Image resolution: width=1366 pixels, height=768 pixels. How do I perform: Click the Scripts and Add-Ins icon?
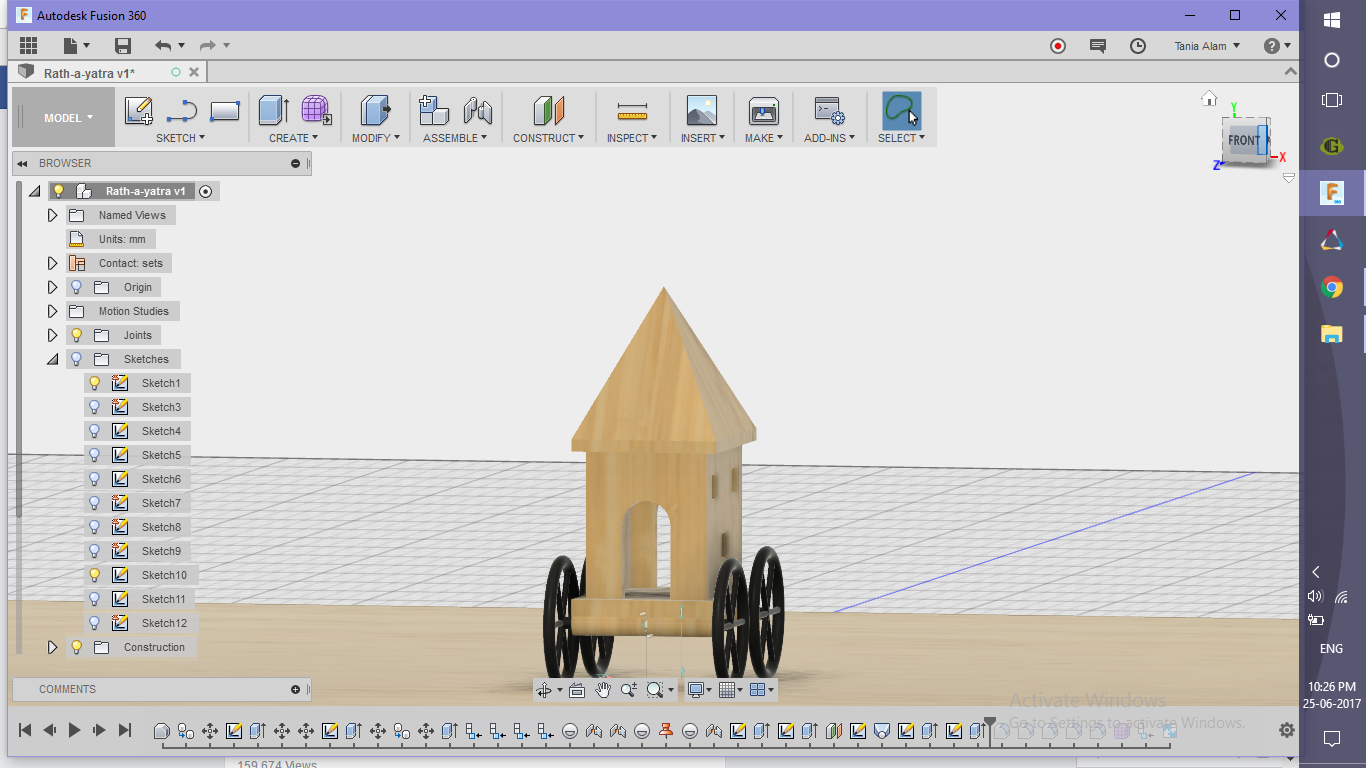point(829,110)
